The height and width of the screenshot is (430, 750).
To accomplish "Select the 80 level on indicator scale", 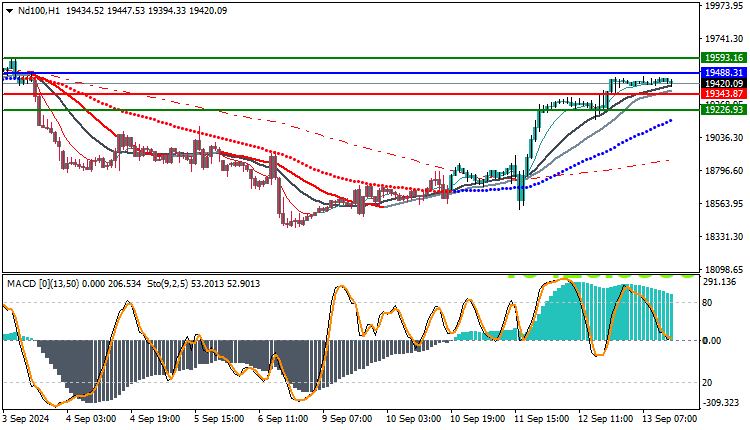I will click(707, 303).
